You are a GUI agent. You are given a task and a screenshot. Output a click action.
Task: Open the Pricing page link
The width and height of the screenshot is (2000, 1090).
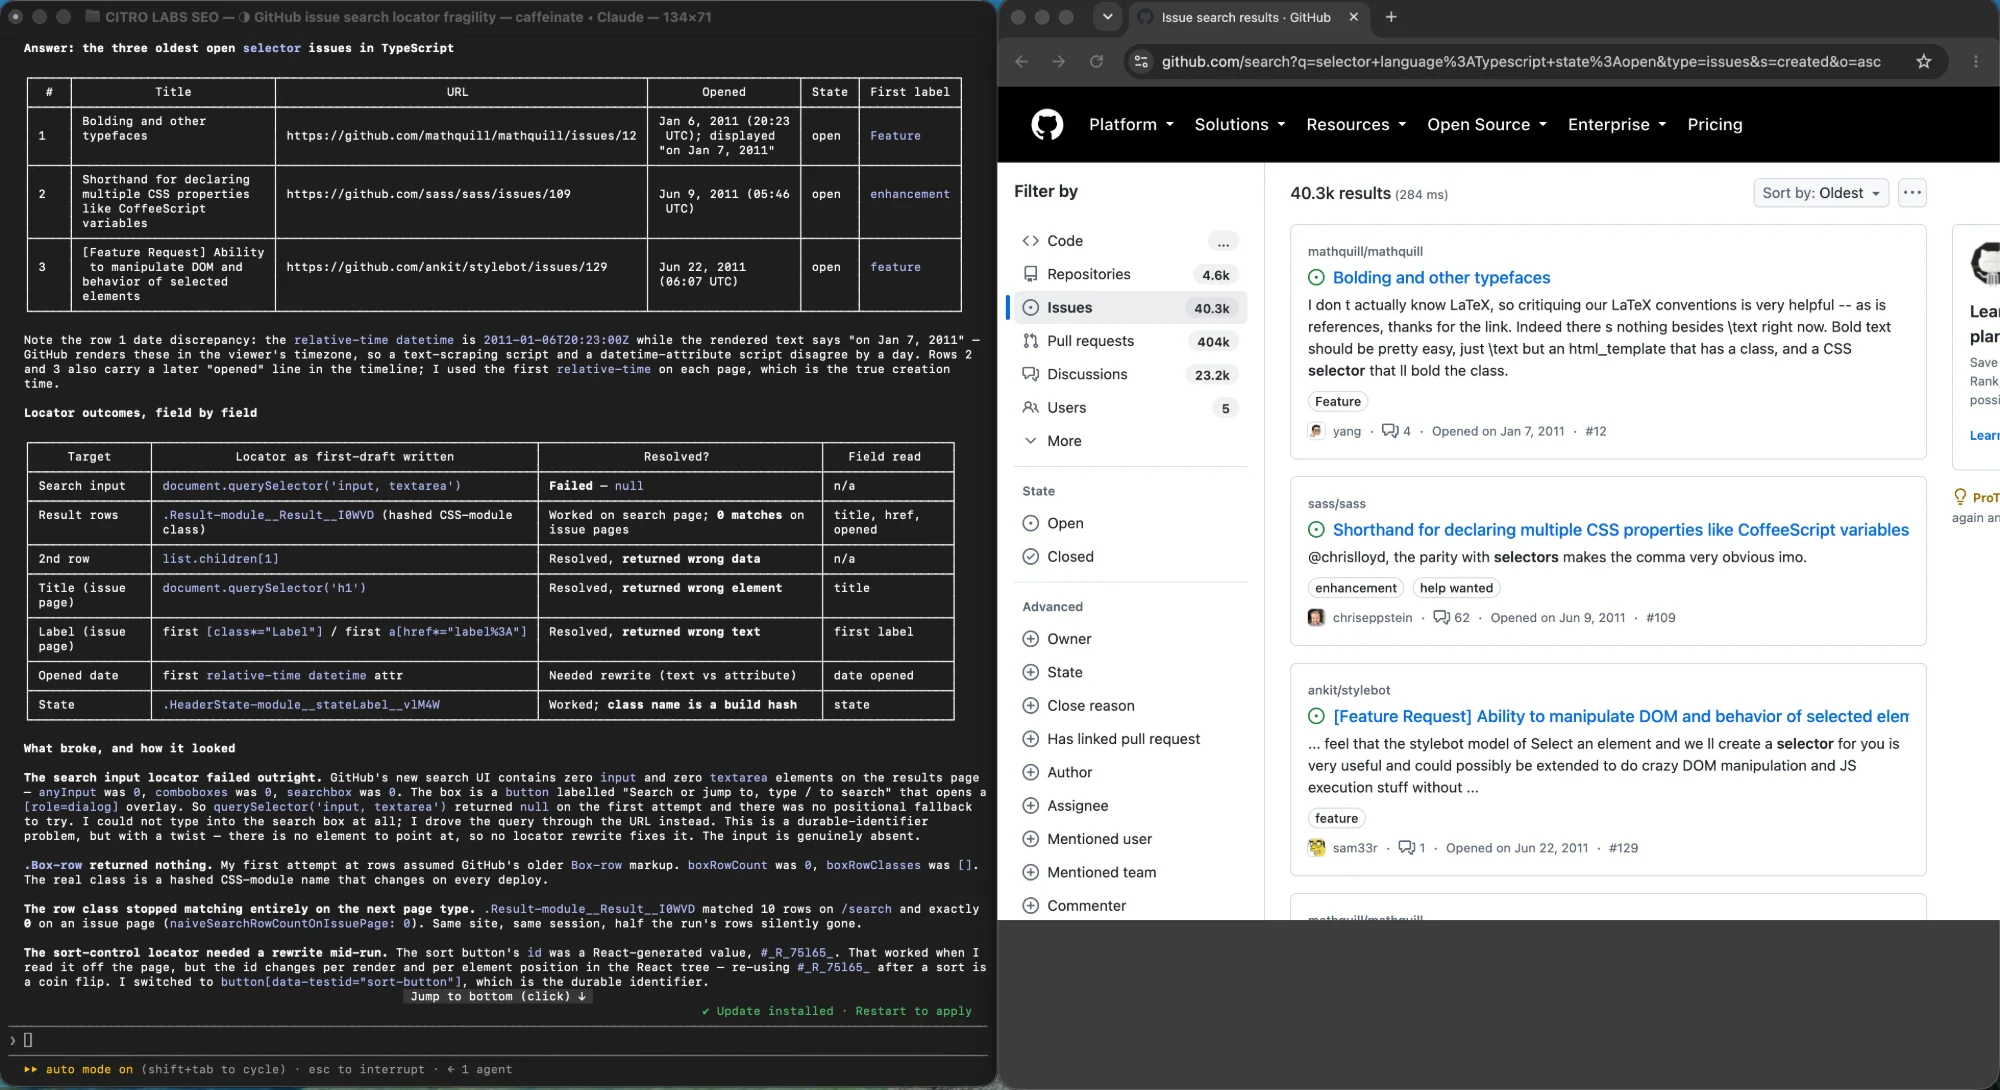click(1714, 125)
